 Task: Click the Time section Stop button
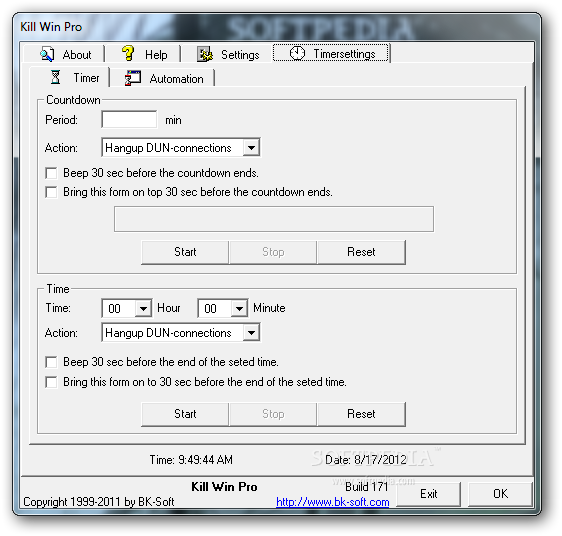coord(273,414)
